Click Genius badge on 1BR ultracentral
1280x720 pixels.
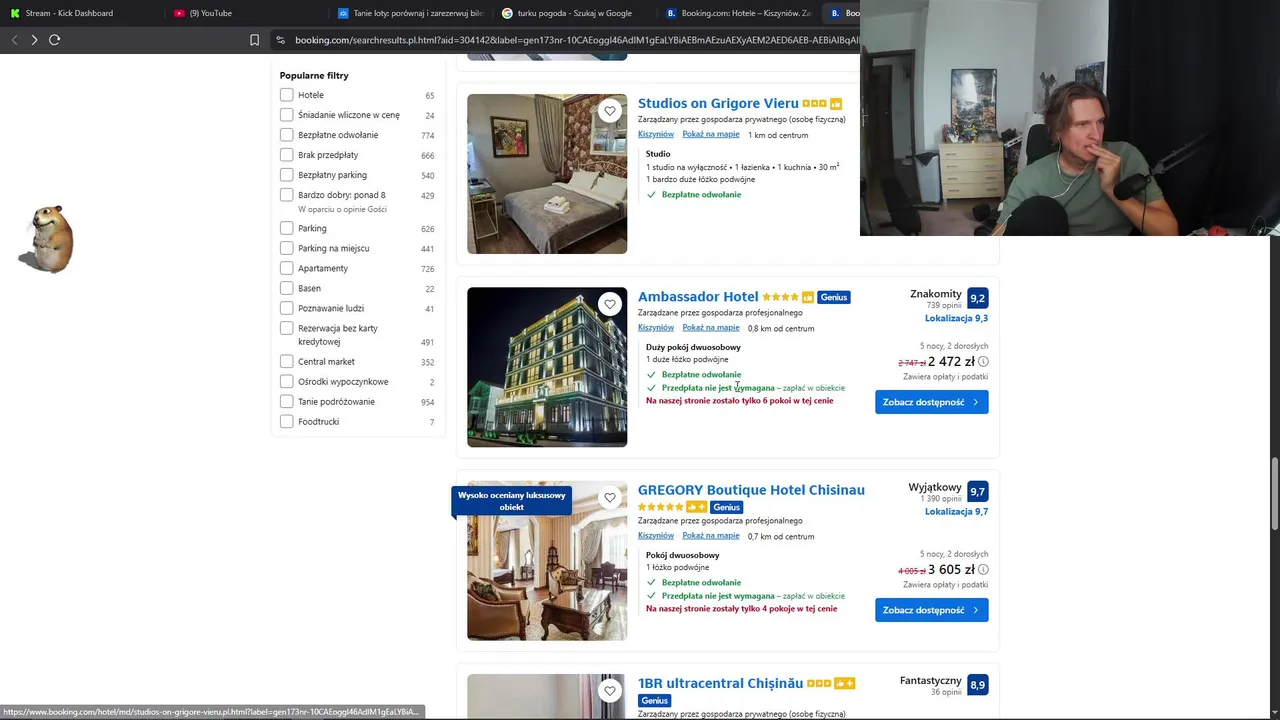click(x=655, y=700)
